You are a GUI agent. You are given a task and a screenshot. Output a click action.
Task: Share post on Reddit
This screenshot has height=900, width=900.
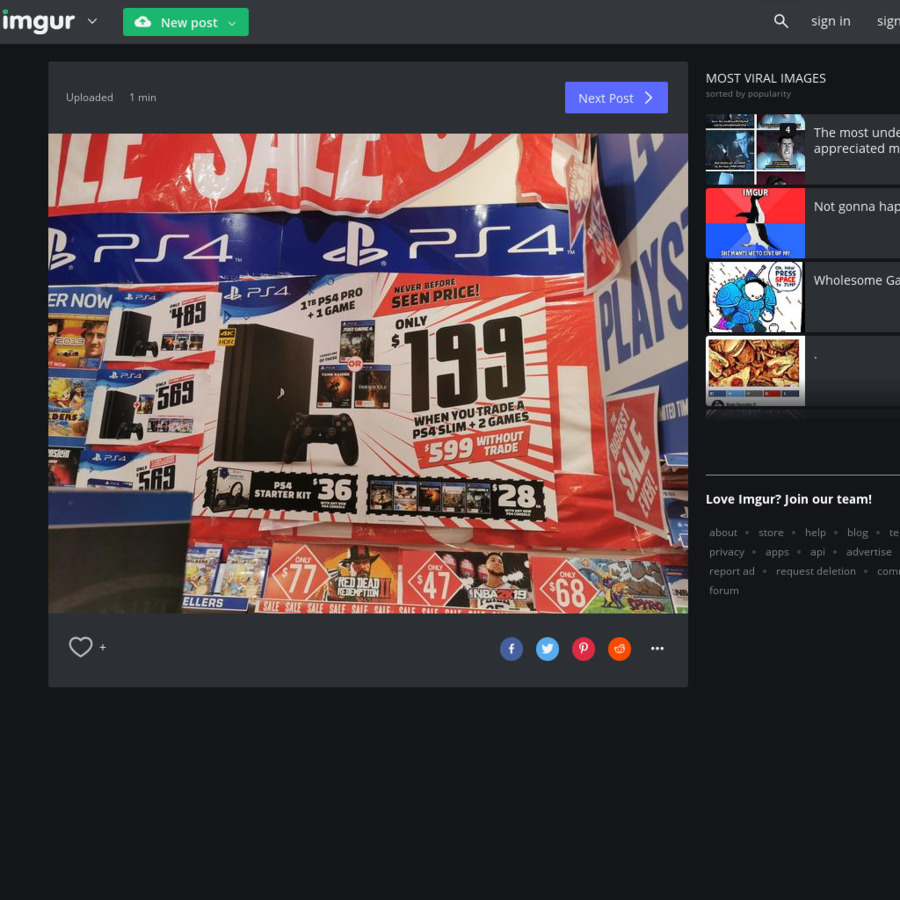click(620, 649)
